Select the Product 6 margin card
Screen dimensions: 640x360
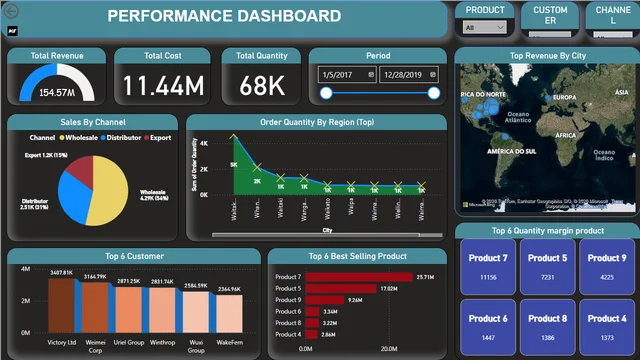point(488,327)
